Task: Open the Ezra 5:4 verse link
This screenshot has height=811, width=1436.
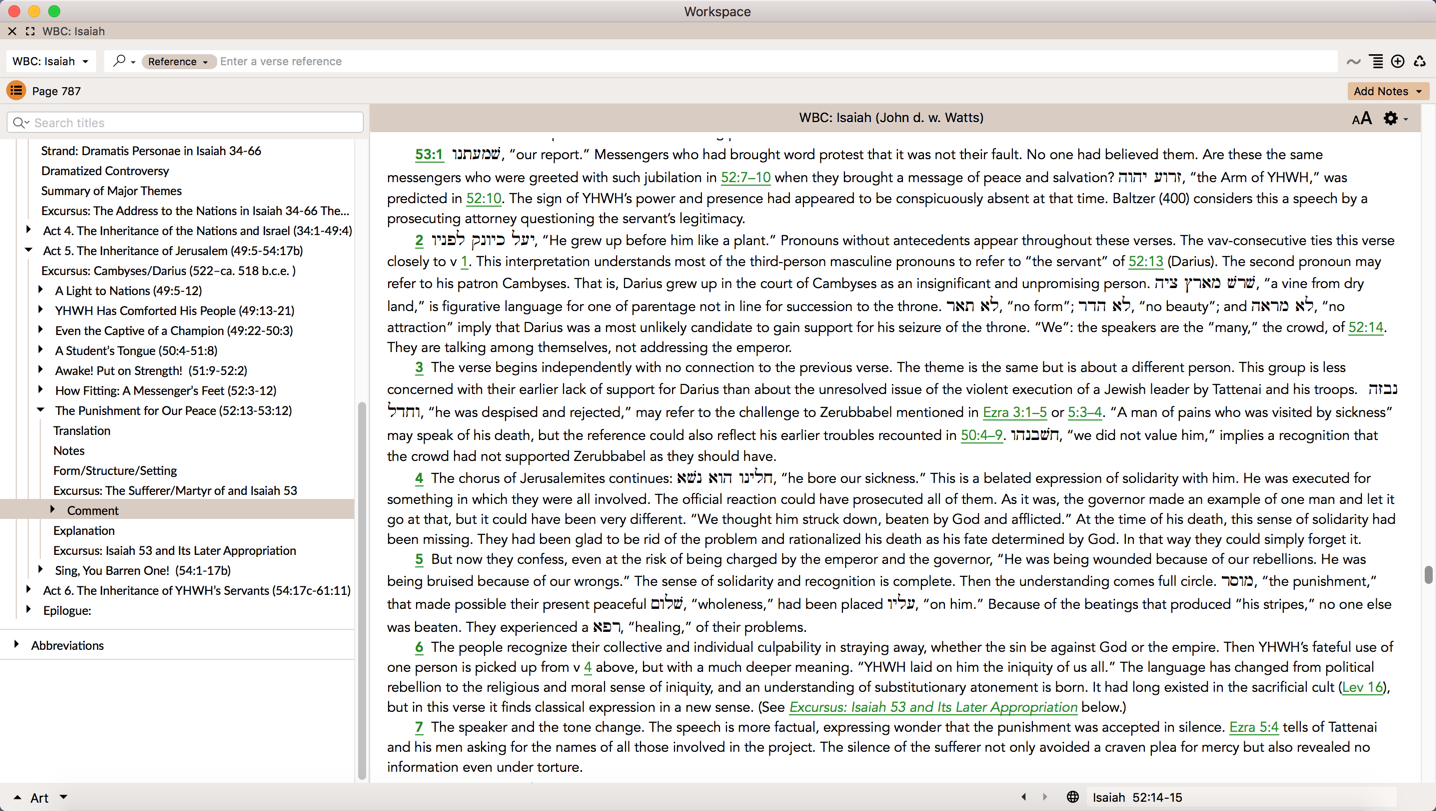Action: click(1253, 727)
